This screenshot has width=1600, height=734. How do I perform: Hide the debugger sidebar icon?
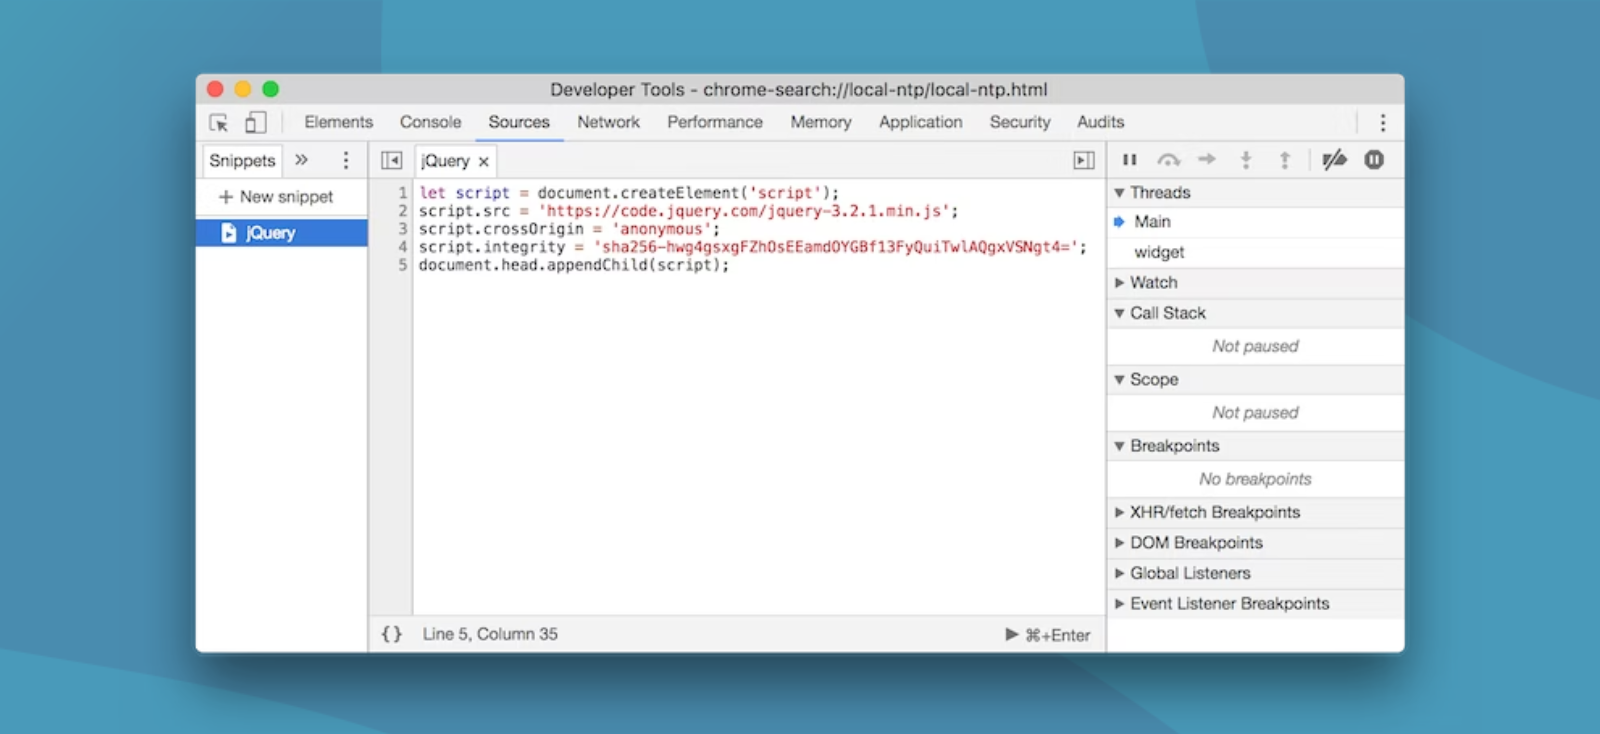1084,161
